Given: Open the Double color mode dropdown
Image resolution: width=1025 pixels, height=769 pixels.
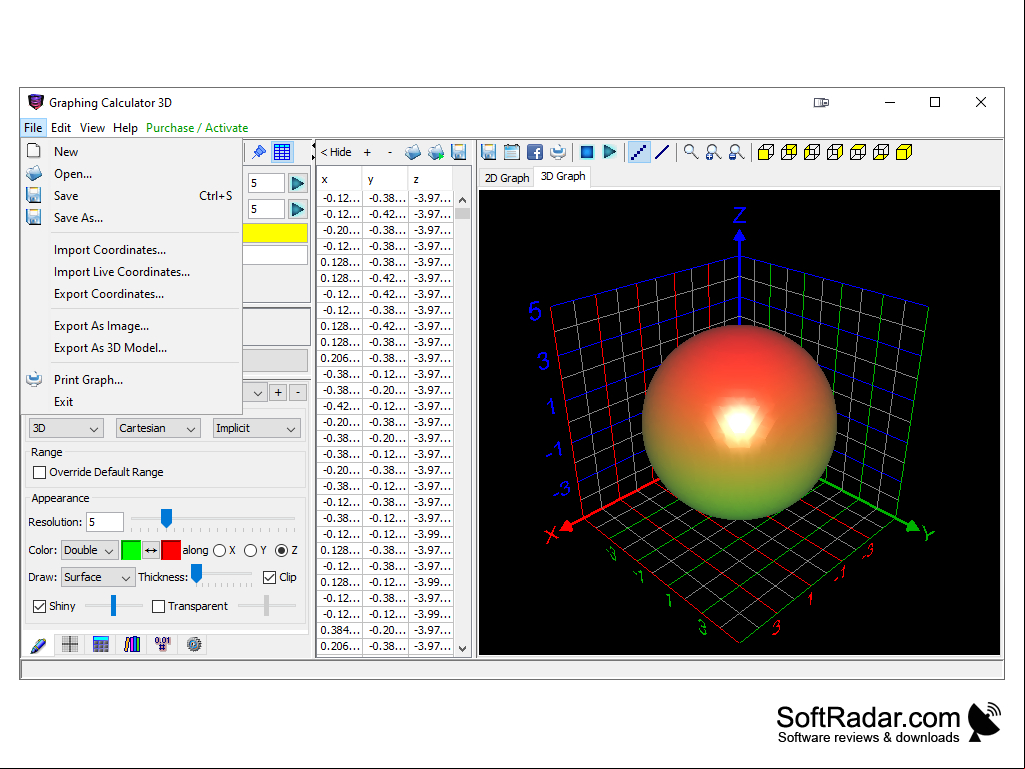Looking at the screenshot, I should coord(90,551).
